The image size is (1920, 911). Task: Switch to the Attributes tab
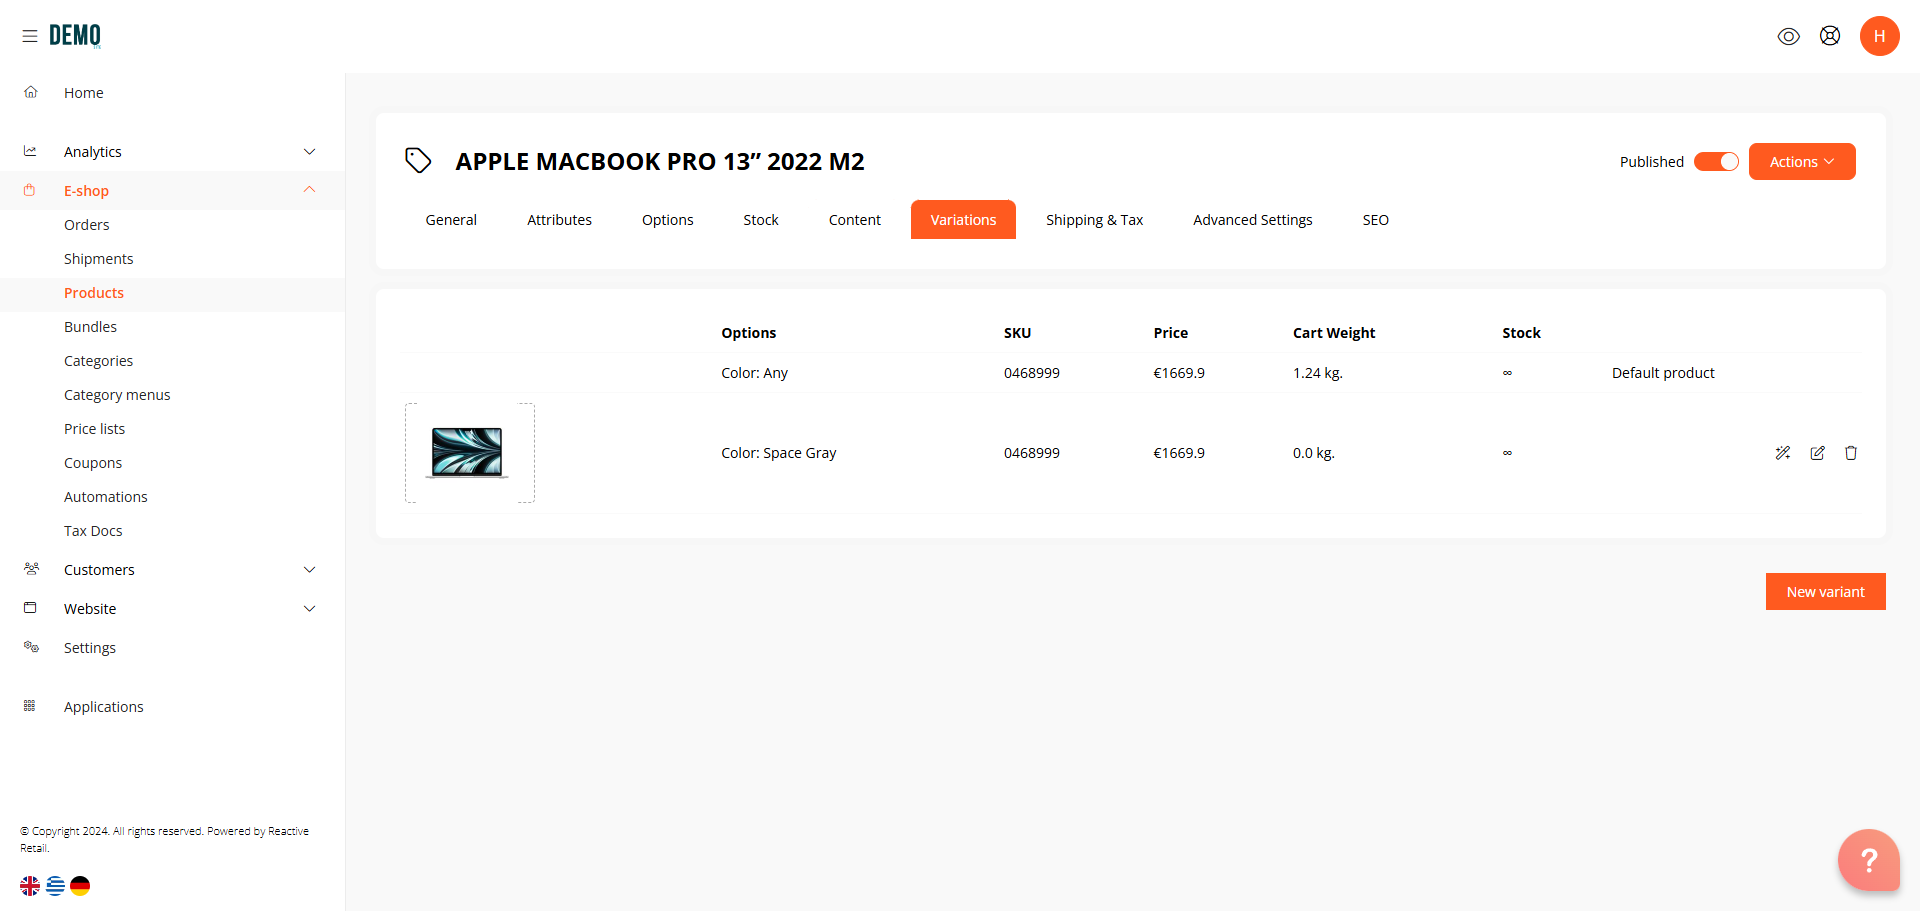coord(559,219)
